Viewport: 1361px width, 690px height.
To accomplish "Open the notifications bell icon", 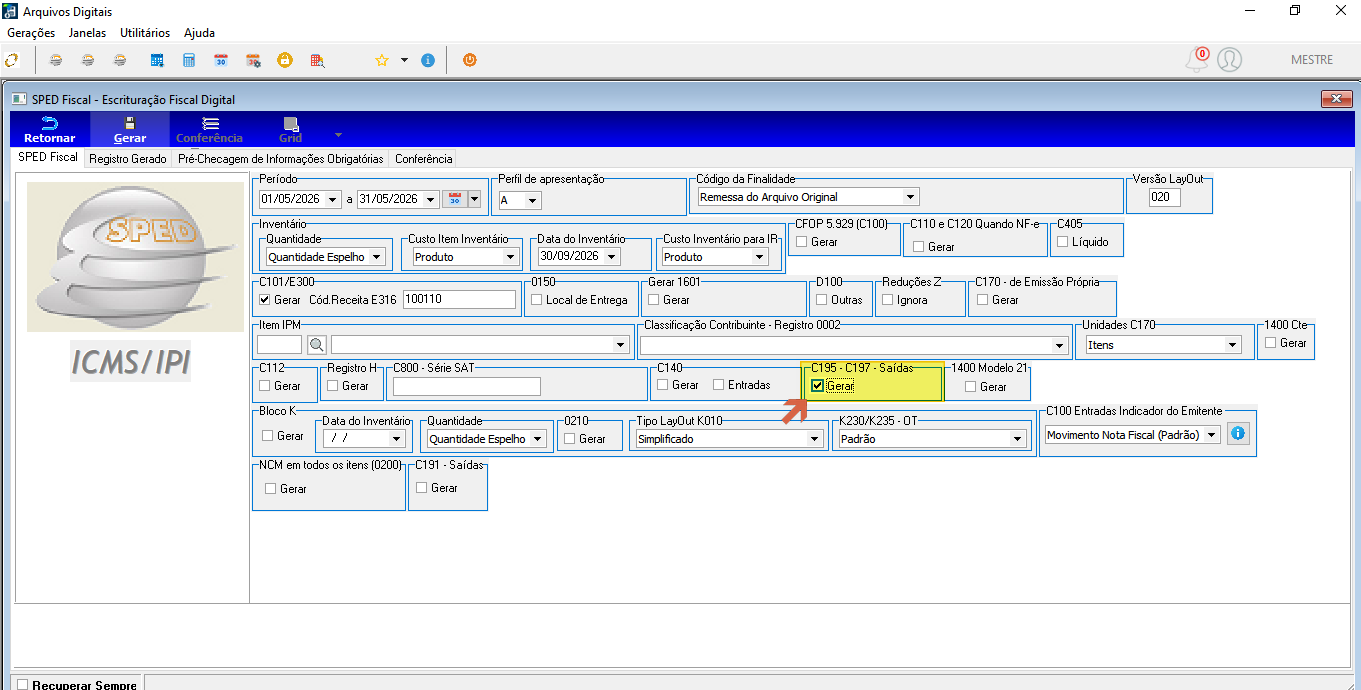I will 1196,60.
